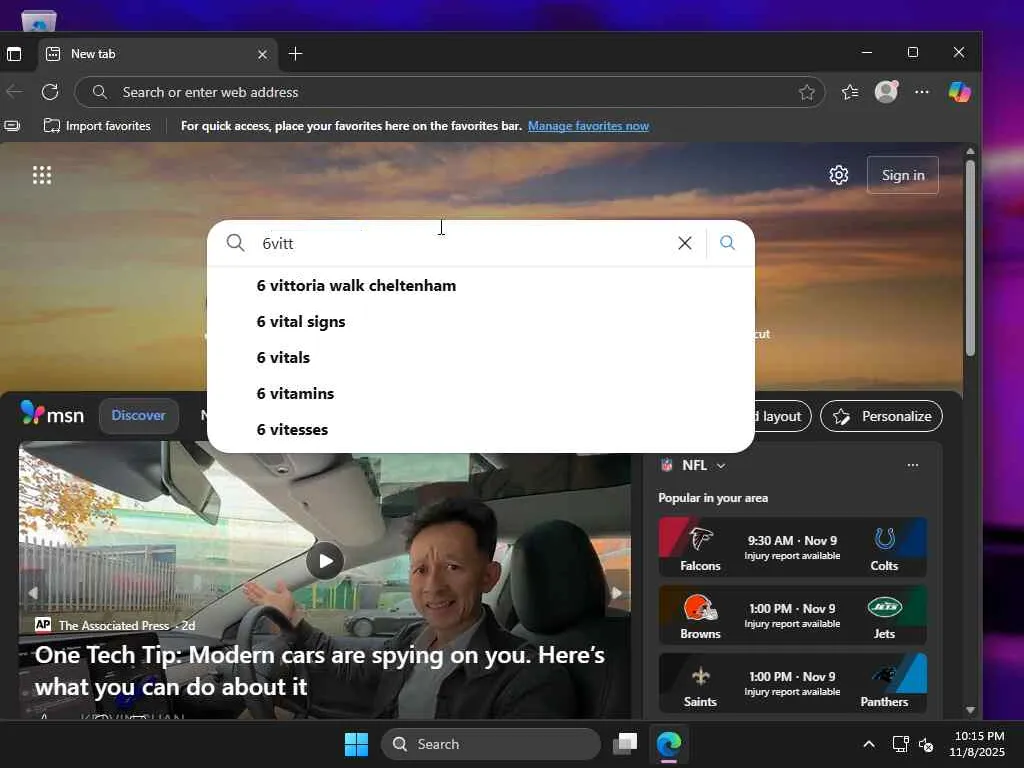1024x768 pixels.
Task: Open Falcons vs Colts game card
Action: (792, 547)
